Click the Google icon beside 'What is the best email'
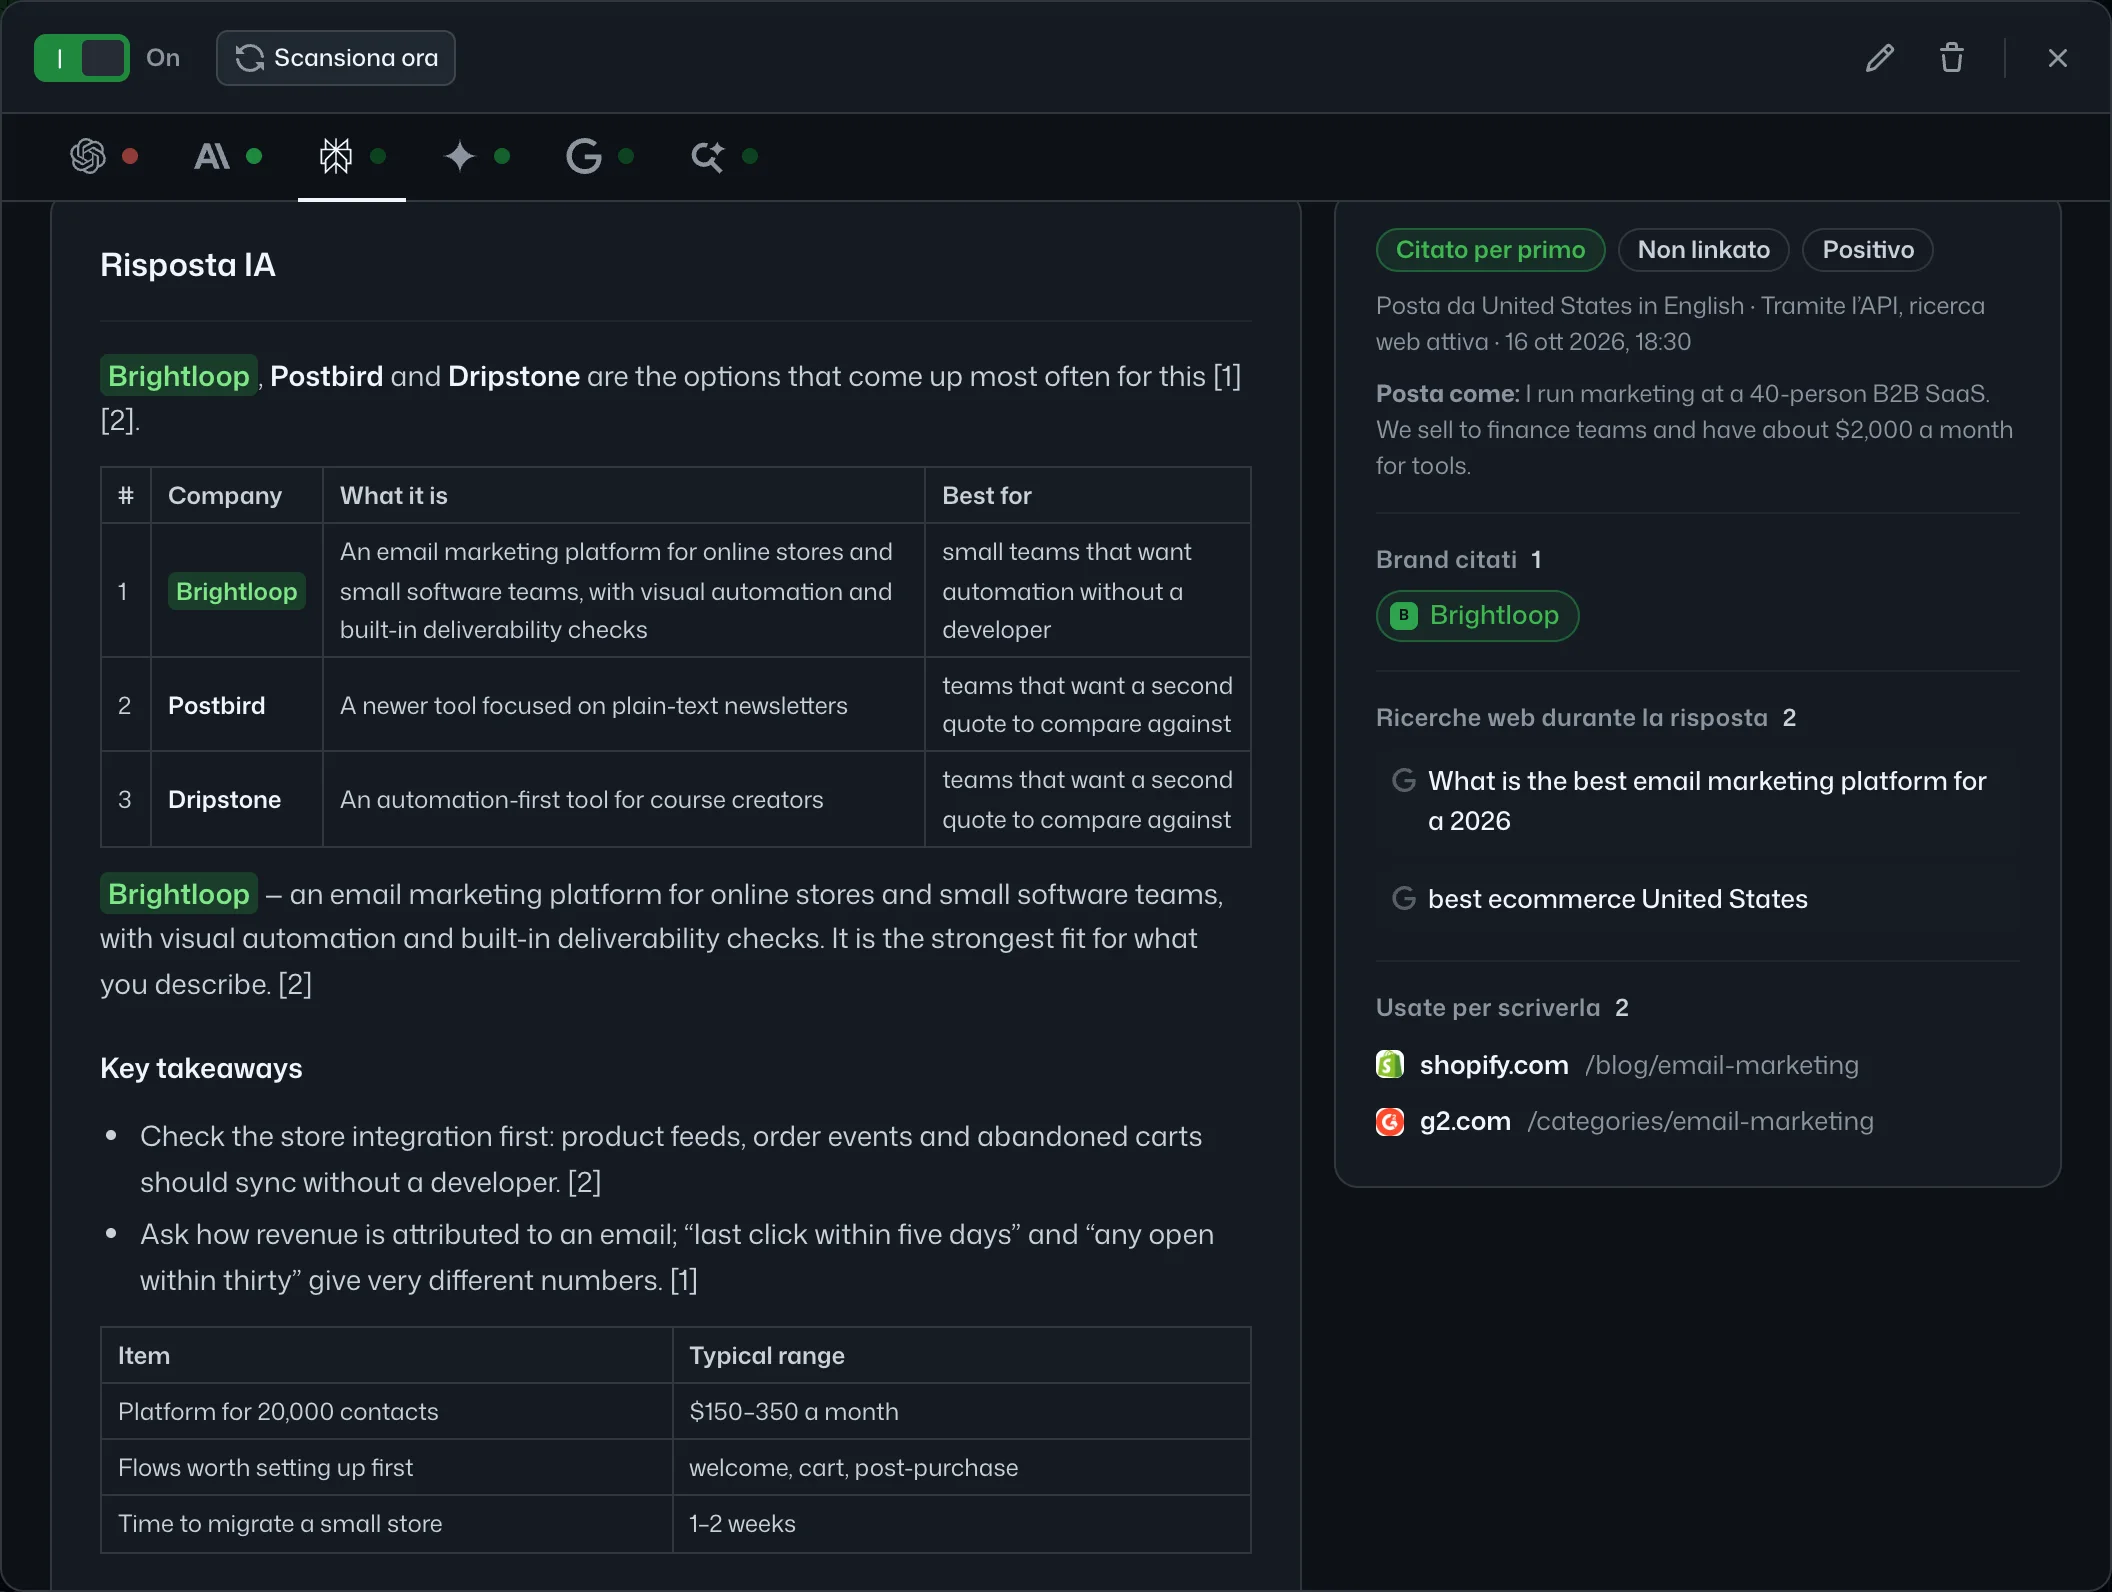 (x=1404, y=780)
